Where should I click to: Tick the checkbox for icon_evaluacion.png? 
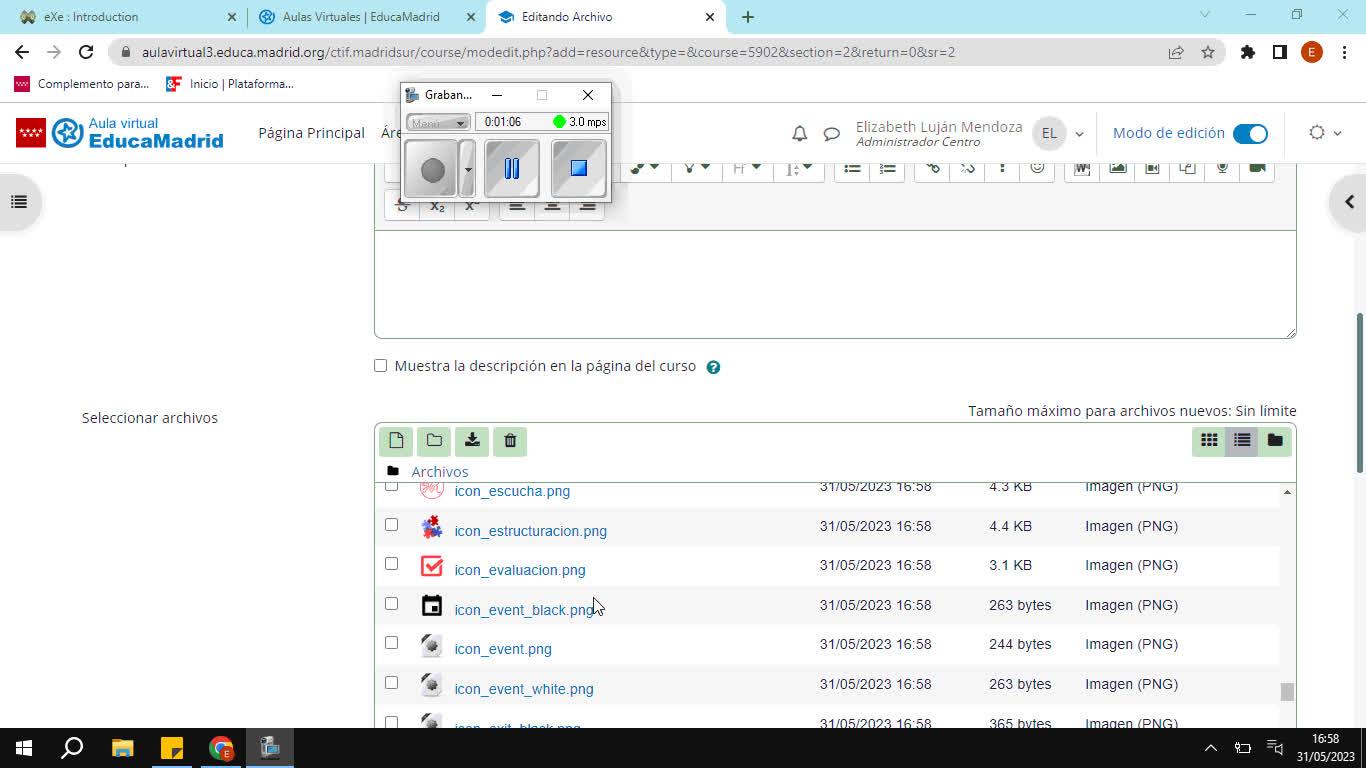point(391,564)
